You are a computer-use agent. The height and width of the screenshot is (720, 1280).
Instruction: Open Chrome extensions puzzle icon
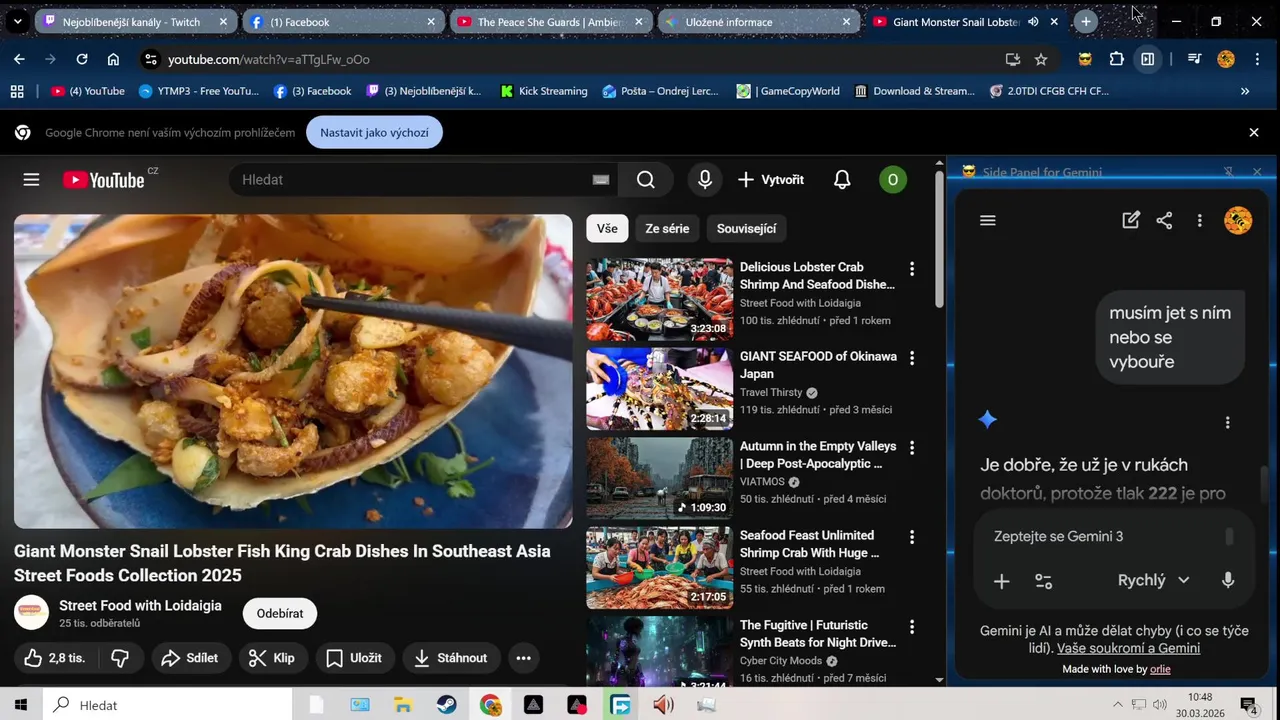tap(1117, 59)
